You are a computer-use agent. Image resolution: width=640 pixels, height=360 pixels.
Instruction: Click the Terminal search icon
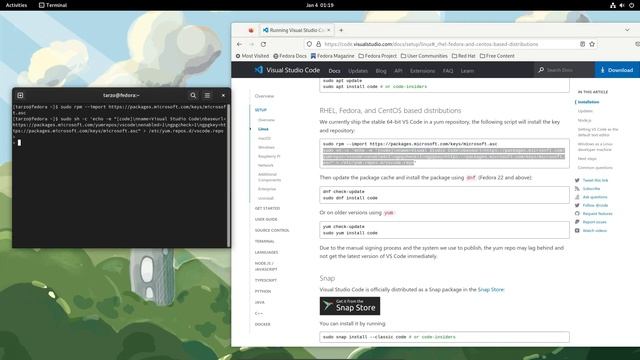tap(193, 95)
